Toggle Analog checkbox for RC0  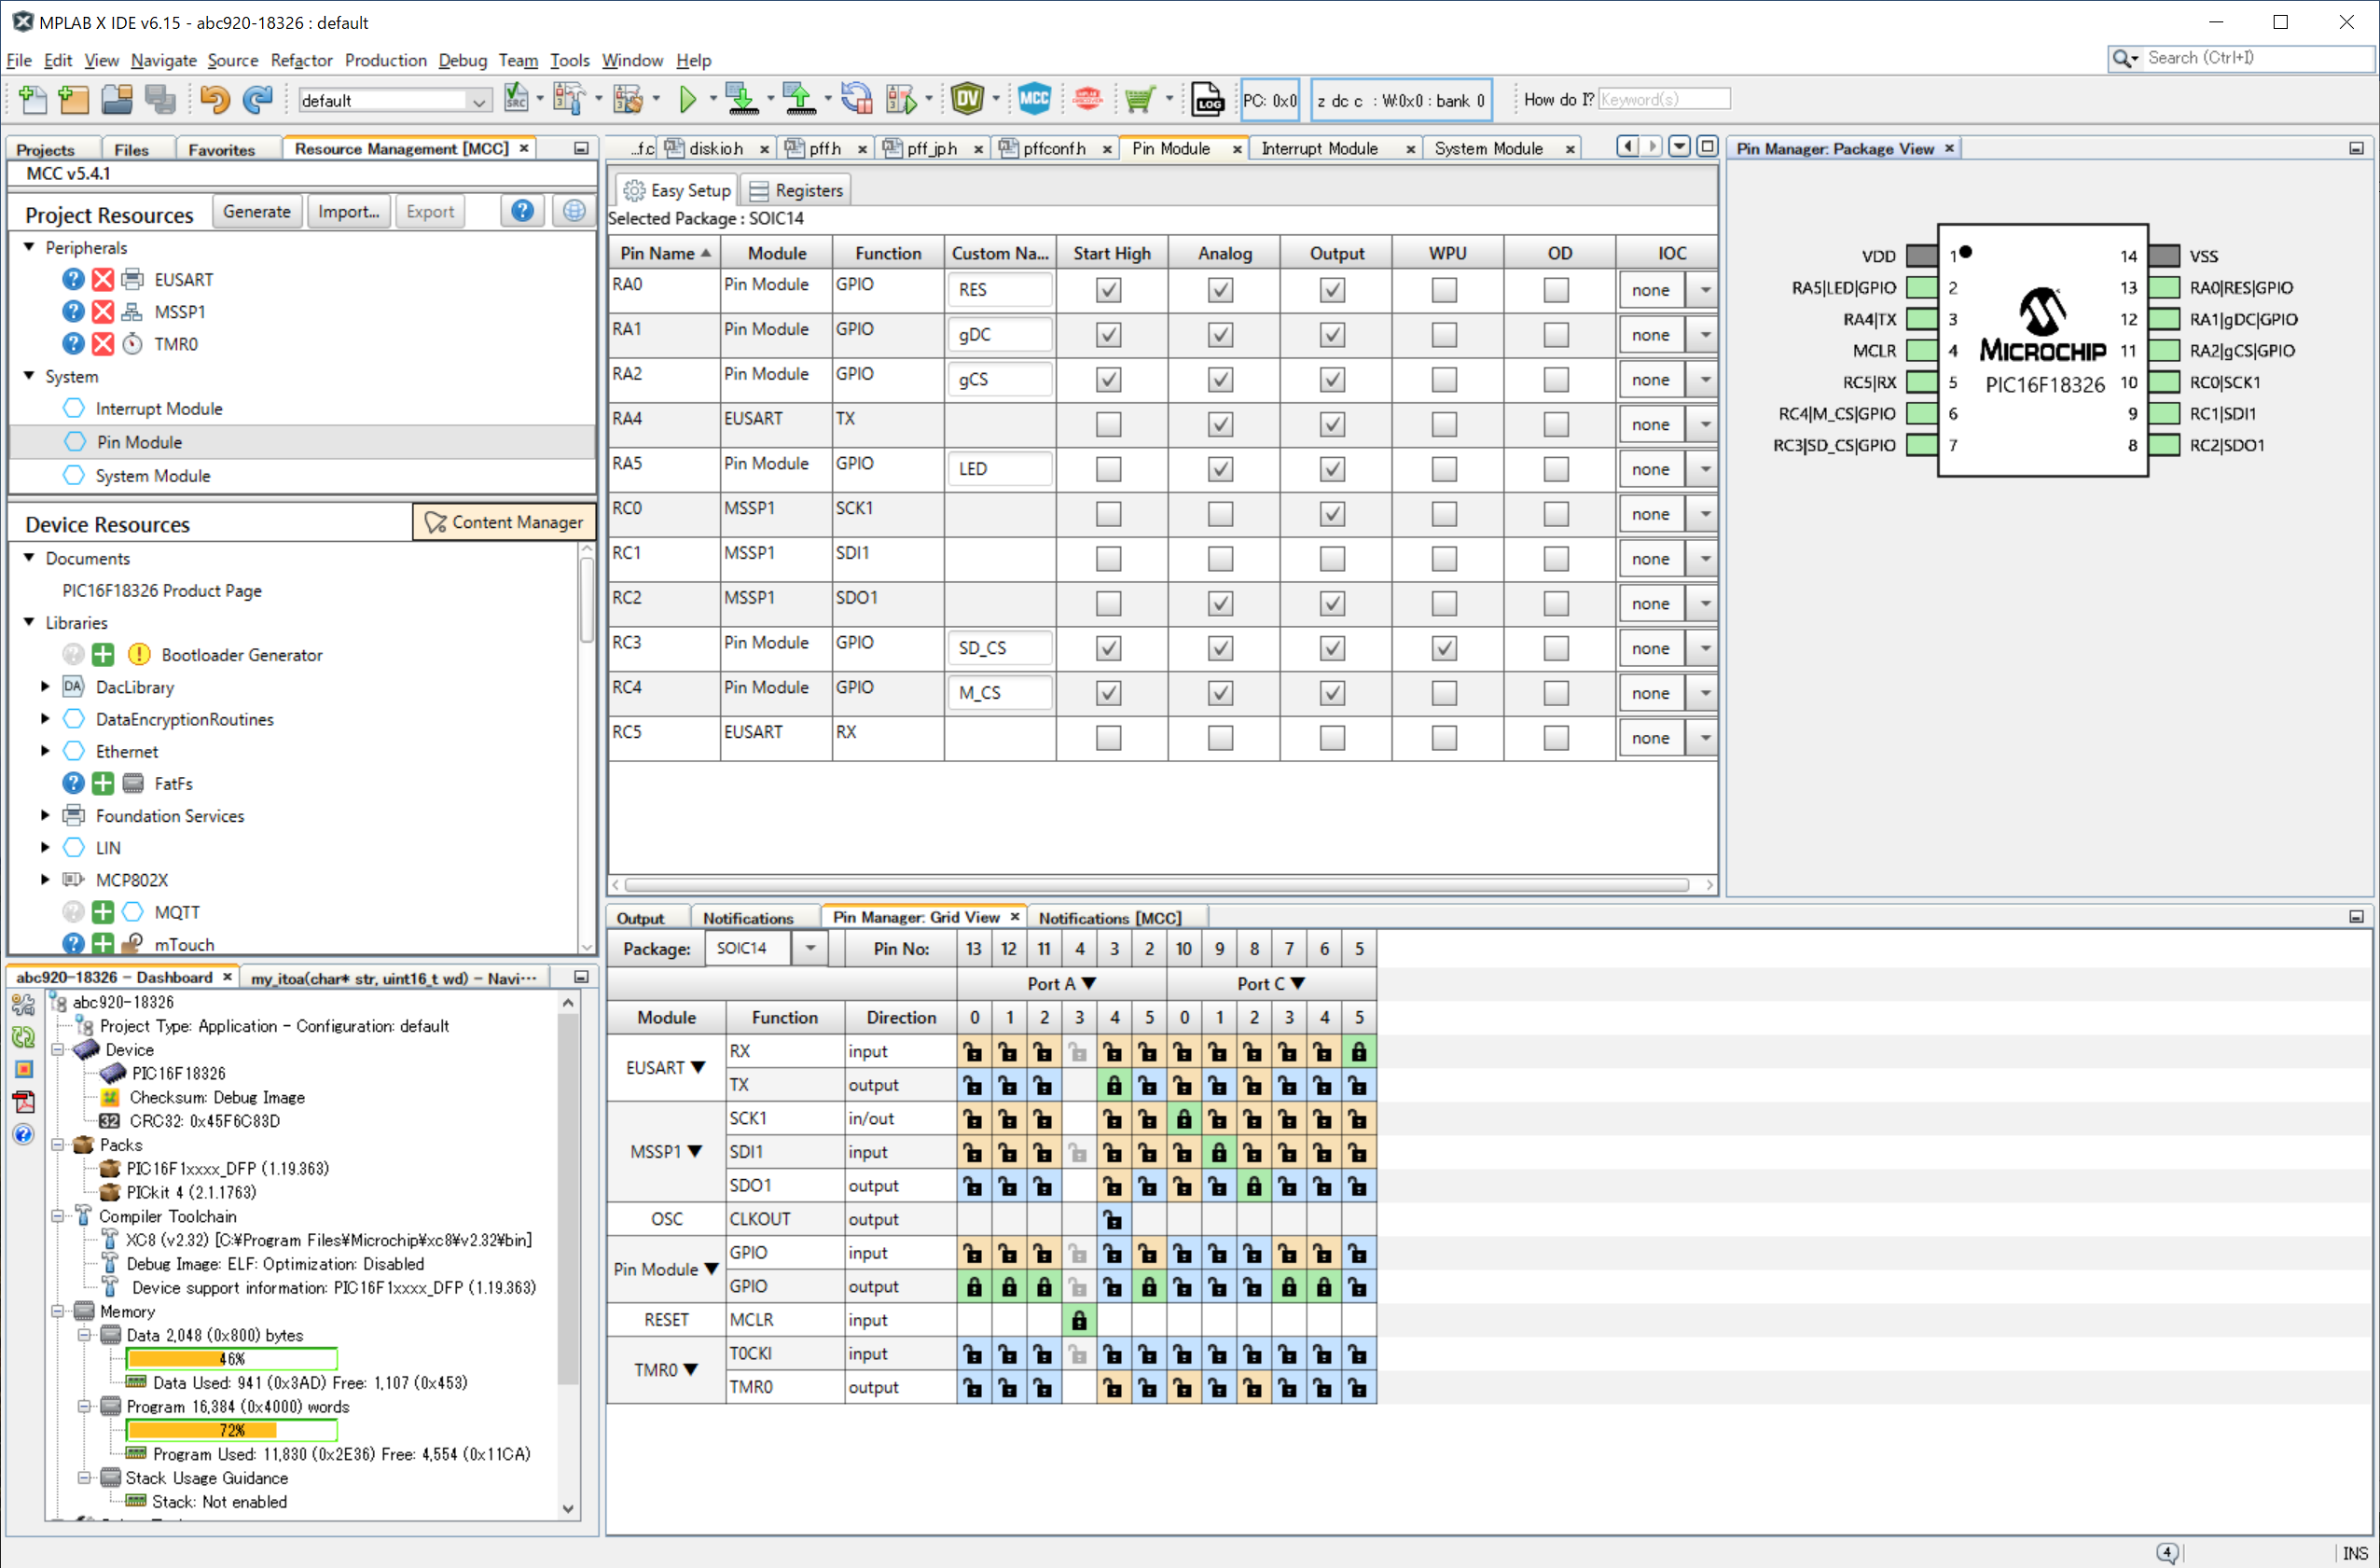1220,514
